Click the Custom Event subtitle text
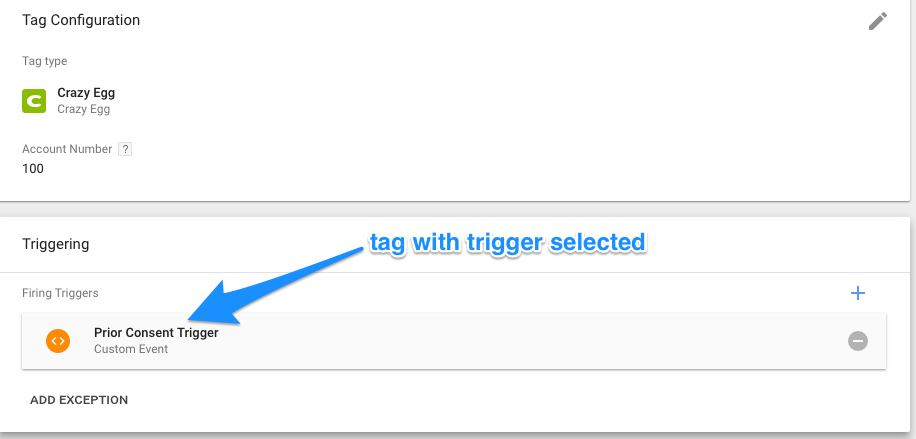916x439 pixels. pos(131,349)
